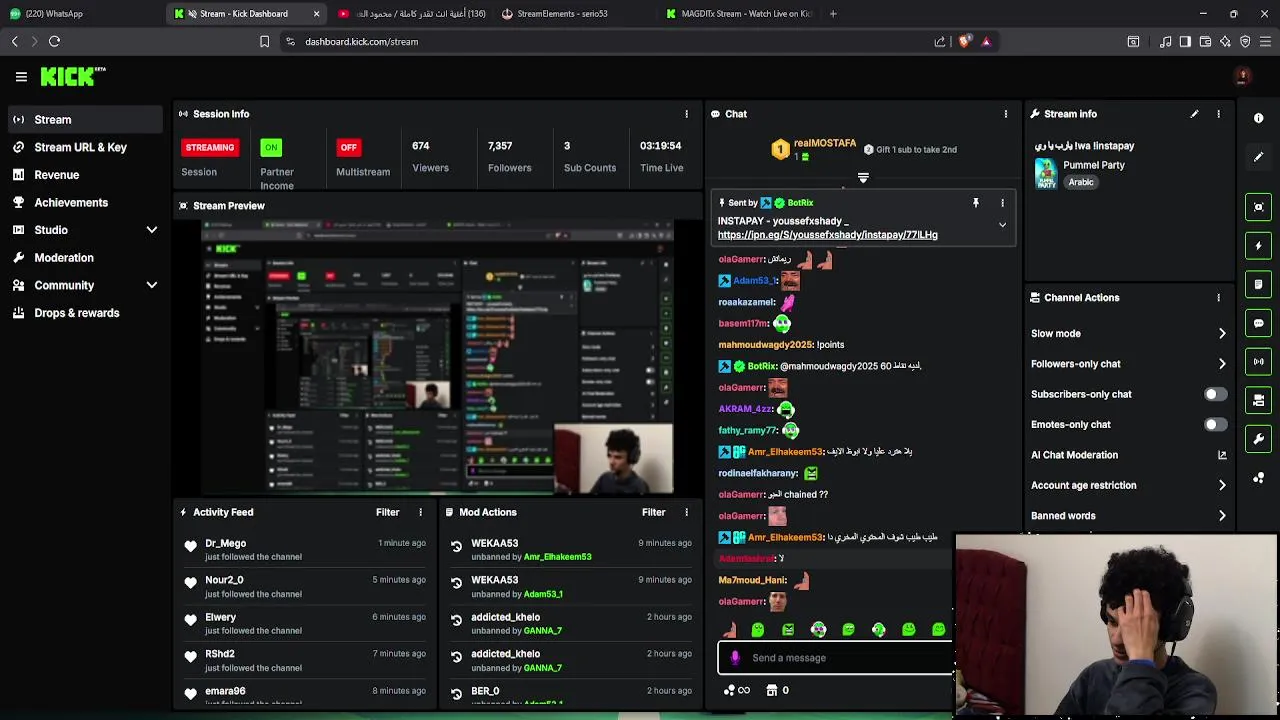The height and width of the screenshot is (720, 1280).
Task: Open Stream info three-dot options
Action: point(1218,114)
